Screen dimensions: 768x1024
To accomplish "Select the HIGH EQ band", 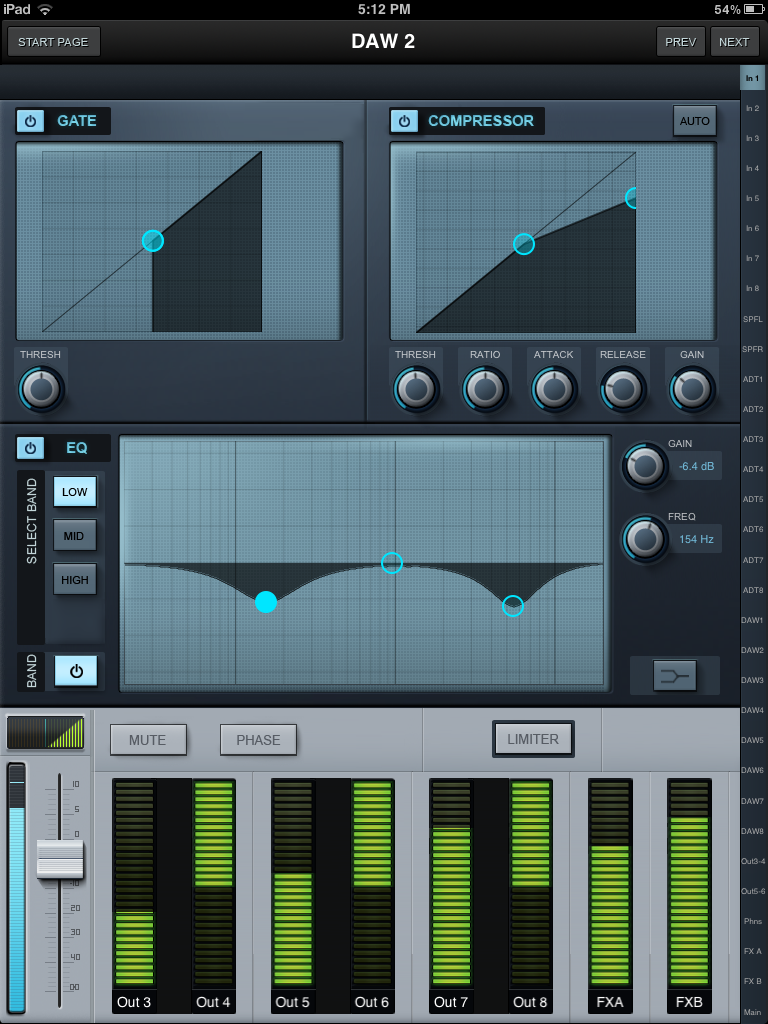I will tap(74, 580).
